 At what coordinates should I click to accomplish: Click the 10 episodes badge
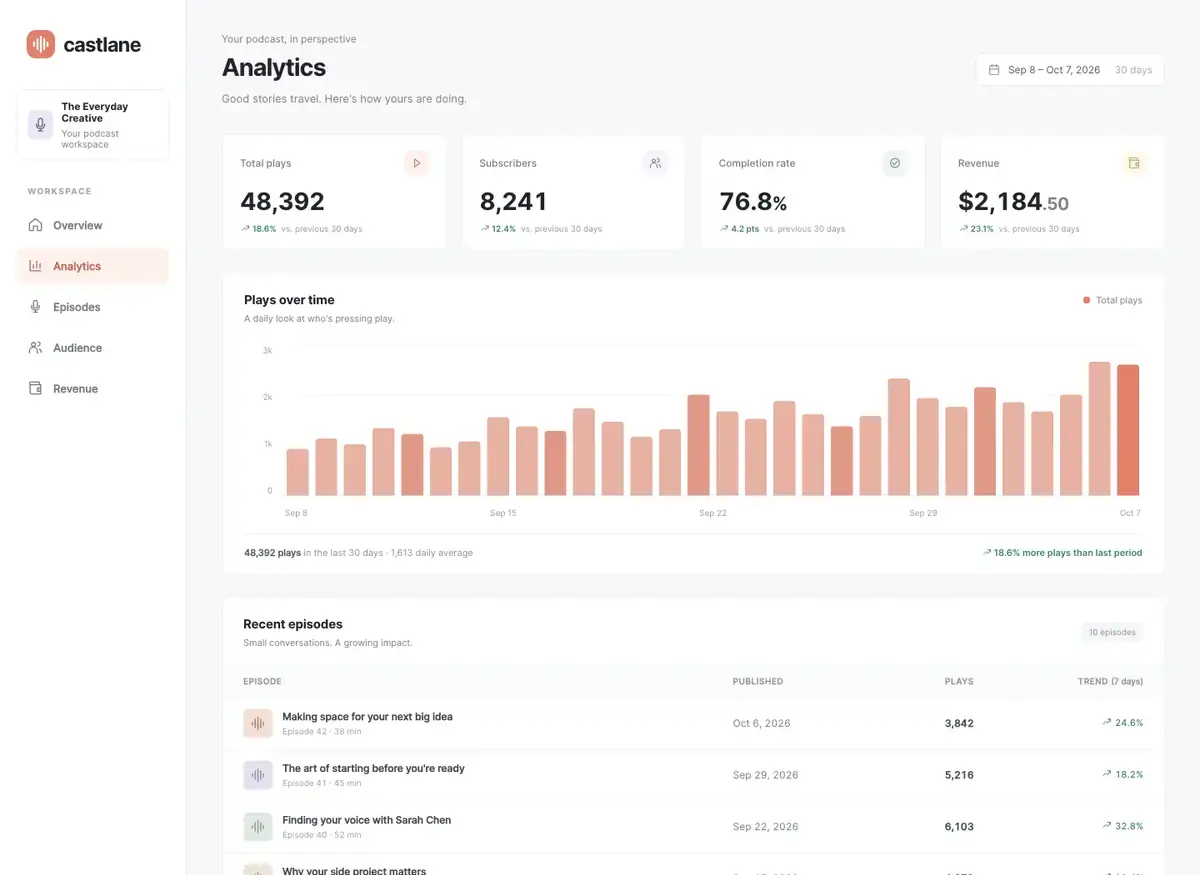coord(1112,632)
